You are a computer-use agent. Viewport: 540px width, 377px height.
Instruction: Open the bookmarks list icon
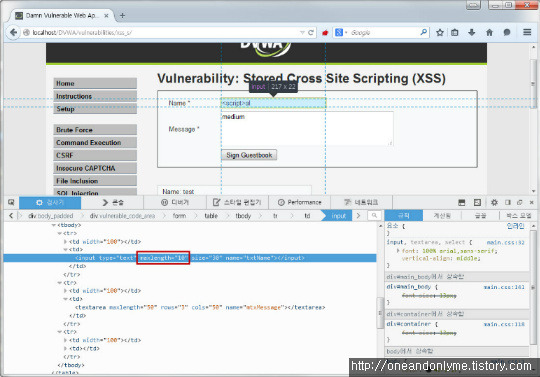455,32
